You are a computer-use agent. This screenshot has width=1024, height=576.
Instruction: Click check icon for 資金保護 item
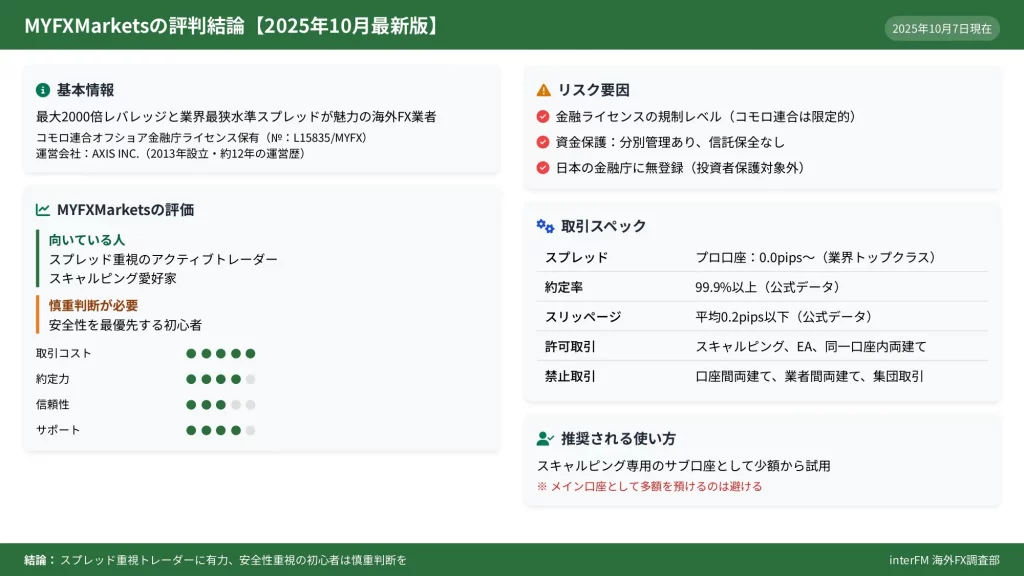point(543,142)
